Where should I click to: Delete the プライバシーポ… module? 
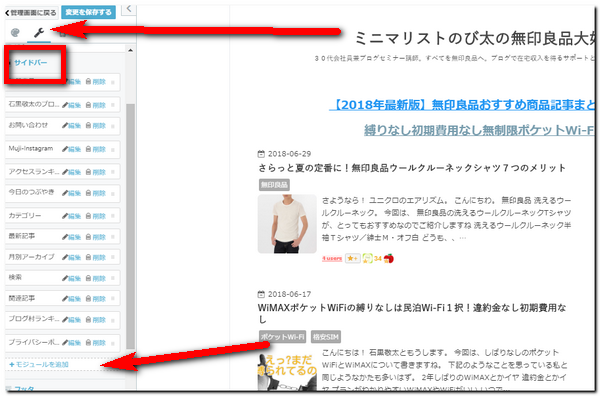(96, 343)
